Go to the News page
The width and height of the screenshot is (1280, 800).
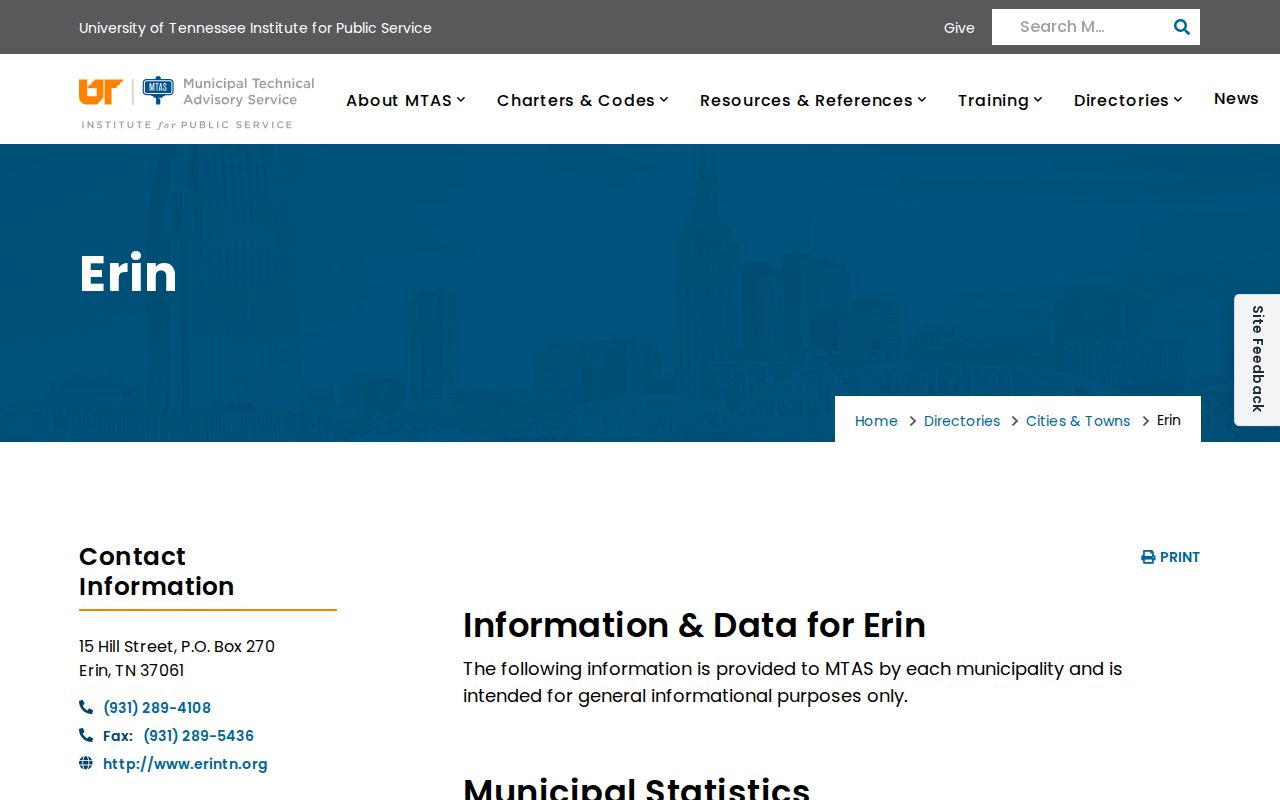1236,98
